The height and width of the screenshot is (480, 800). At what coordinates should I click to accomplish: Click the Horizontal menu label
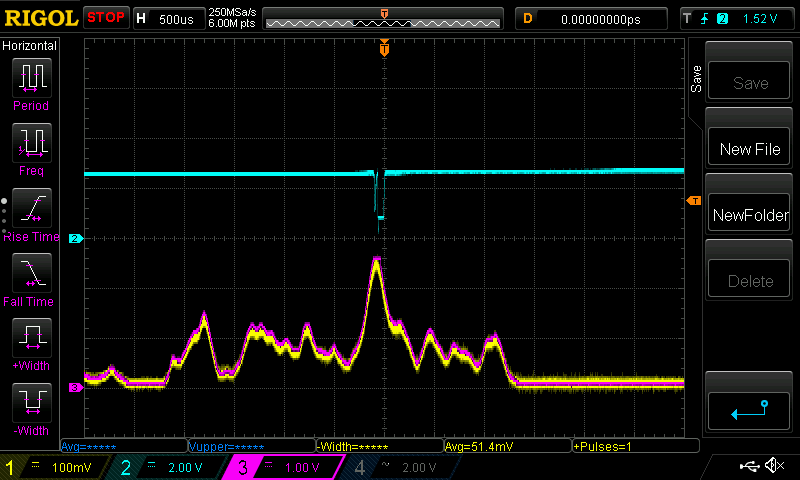pyautogui.click(x=30, y=45)
